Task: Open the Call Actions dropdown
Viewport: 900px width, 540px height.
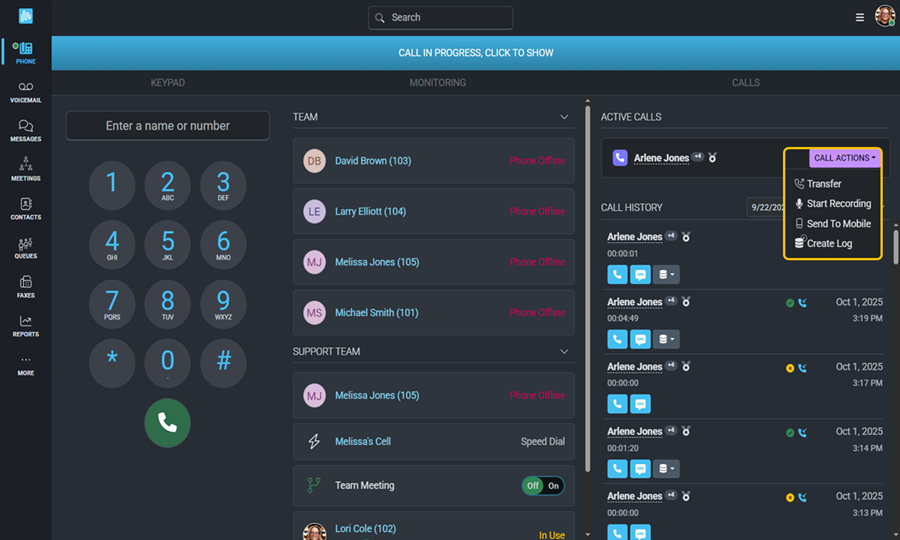Action: (x=844, y=158)
